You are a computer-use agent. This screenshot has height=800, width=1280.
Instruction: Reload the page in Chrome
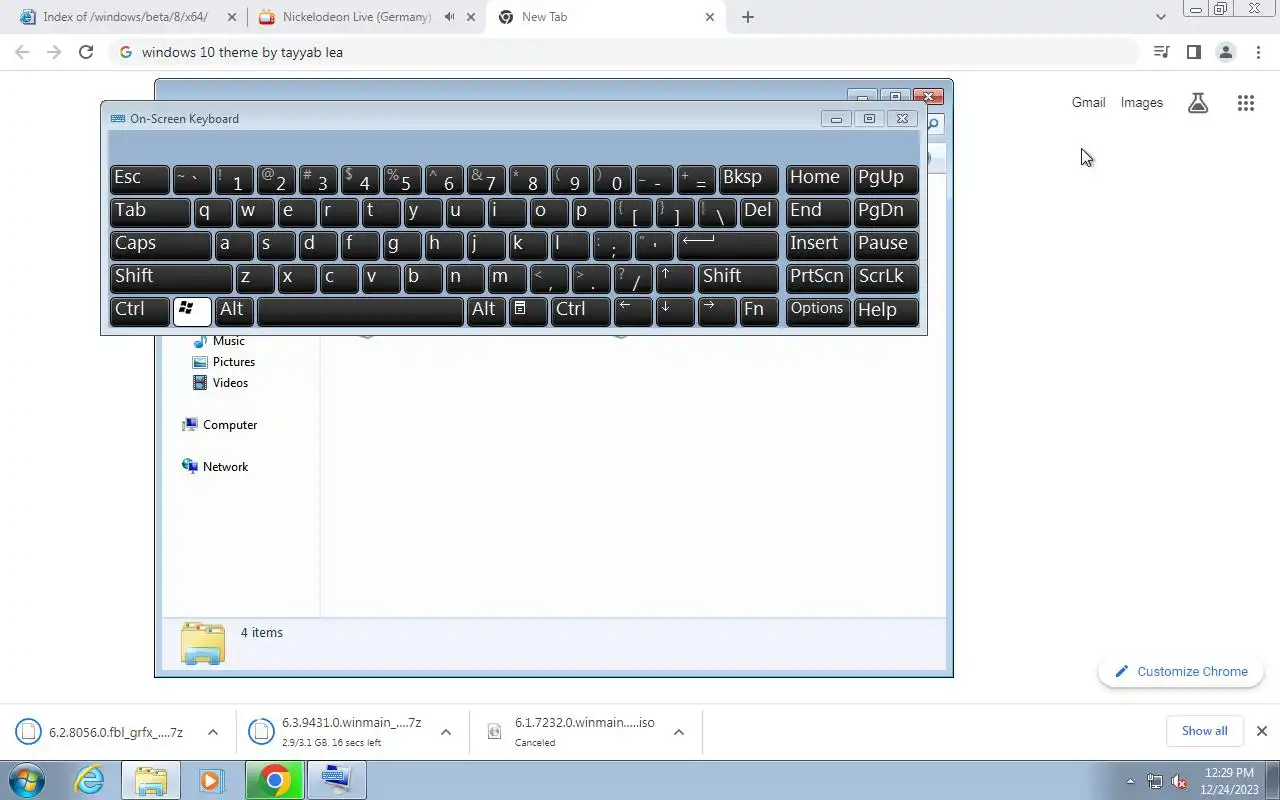point(86,52)
